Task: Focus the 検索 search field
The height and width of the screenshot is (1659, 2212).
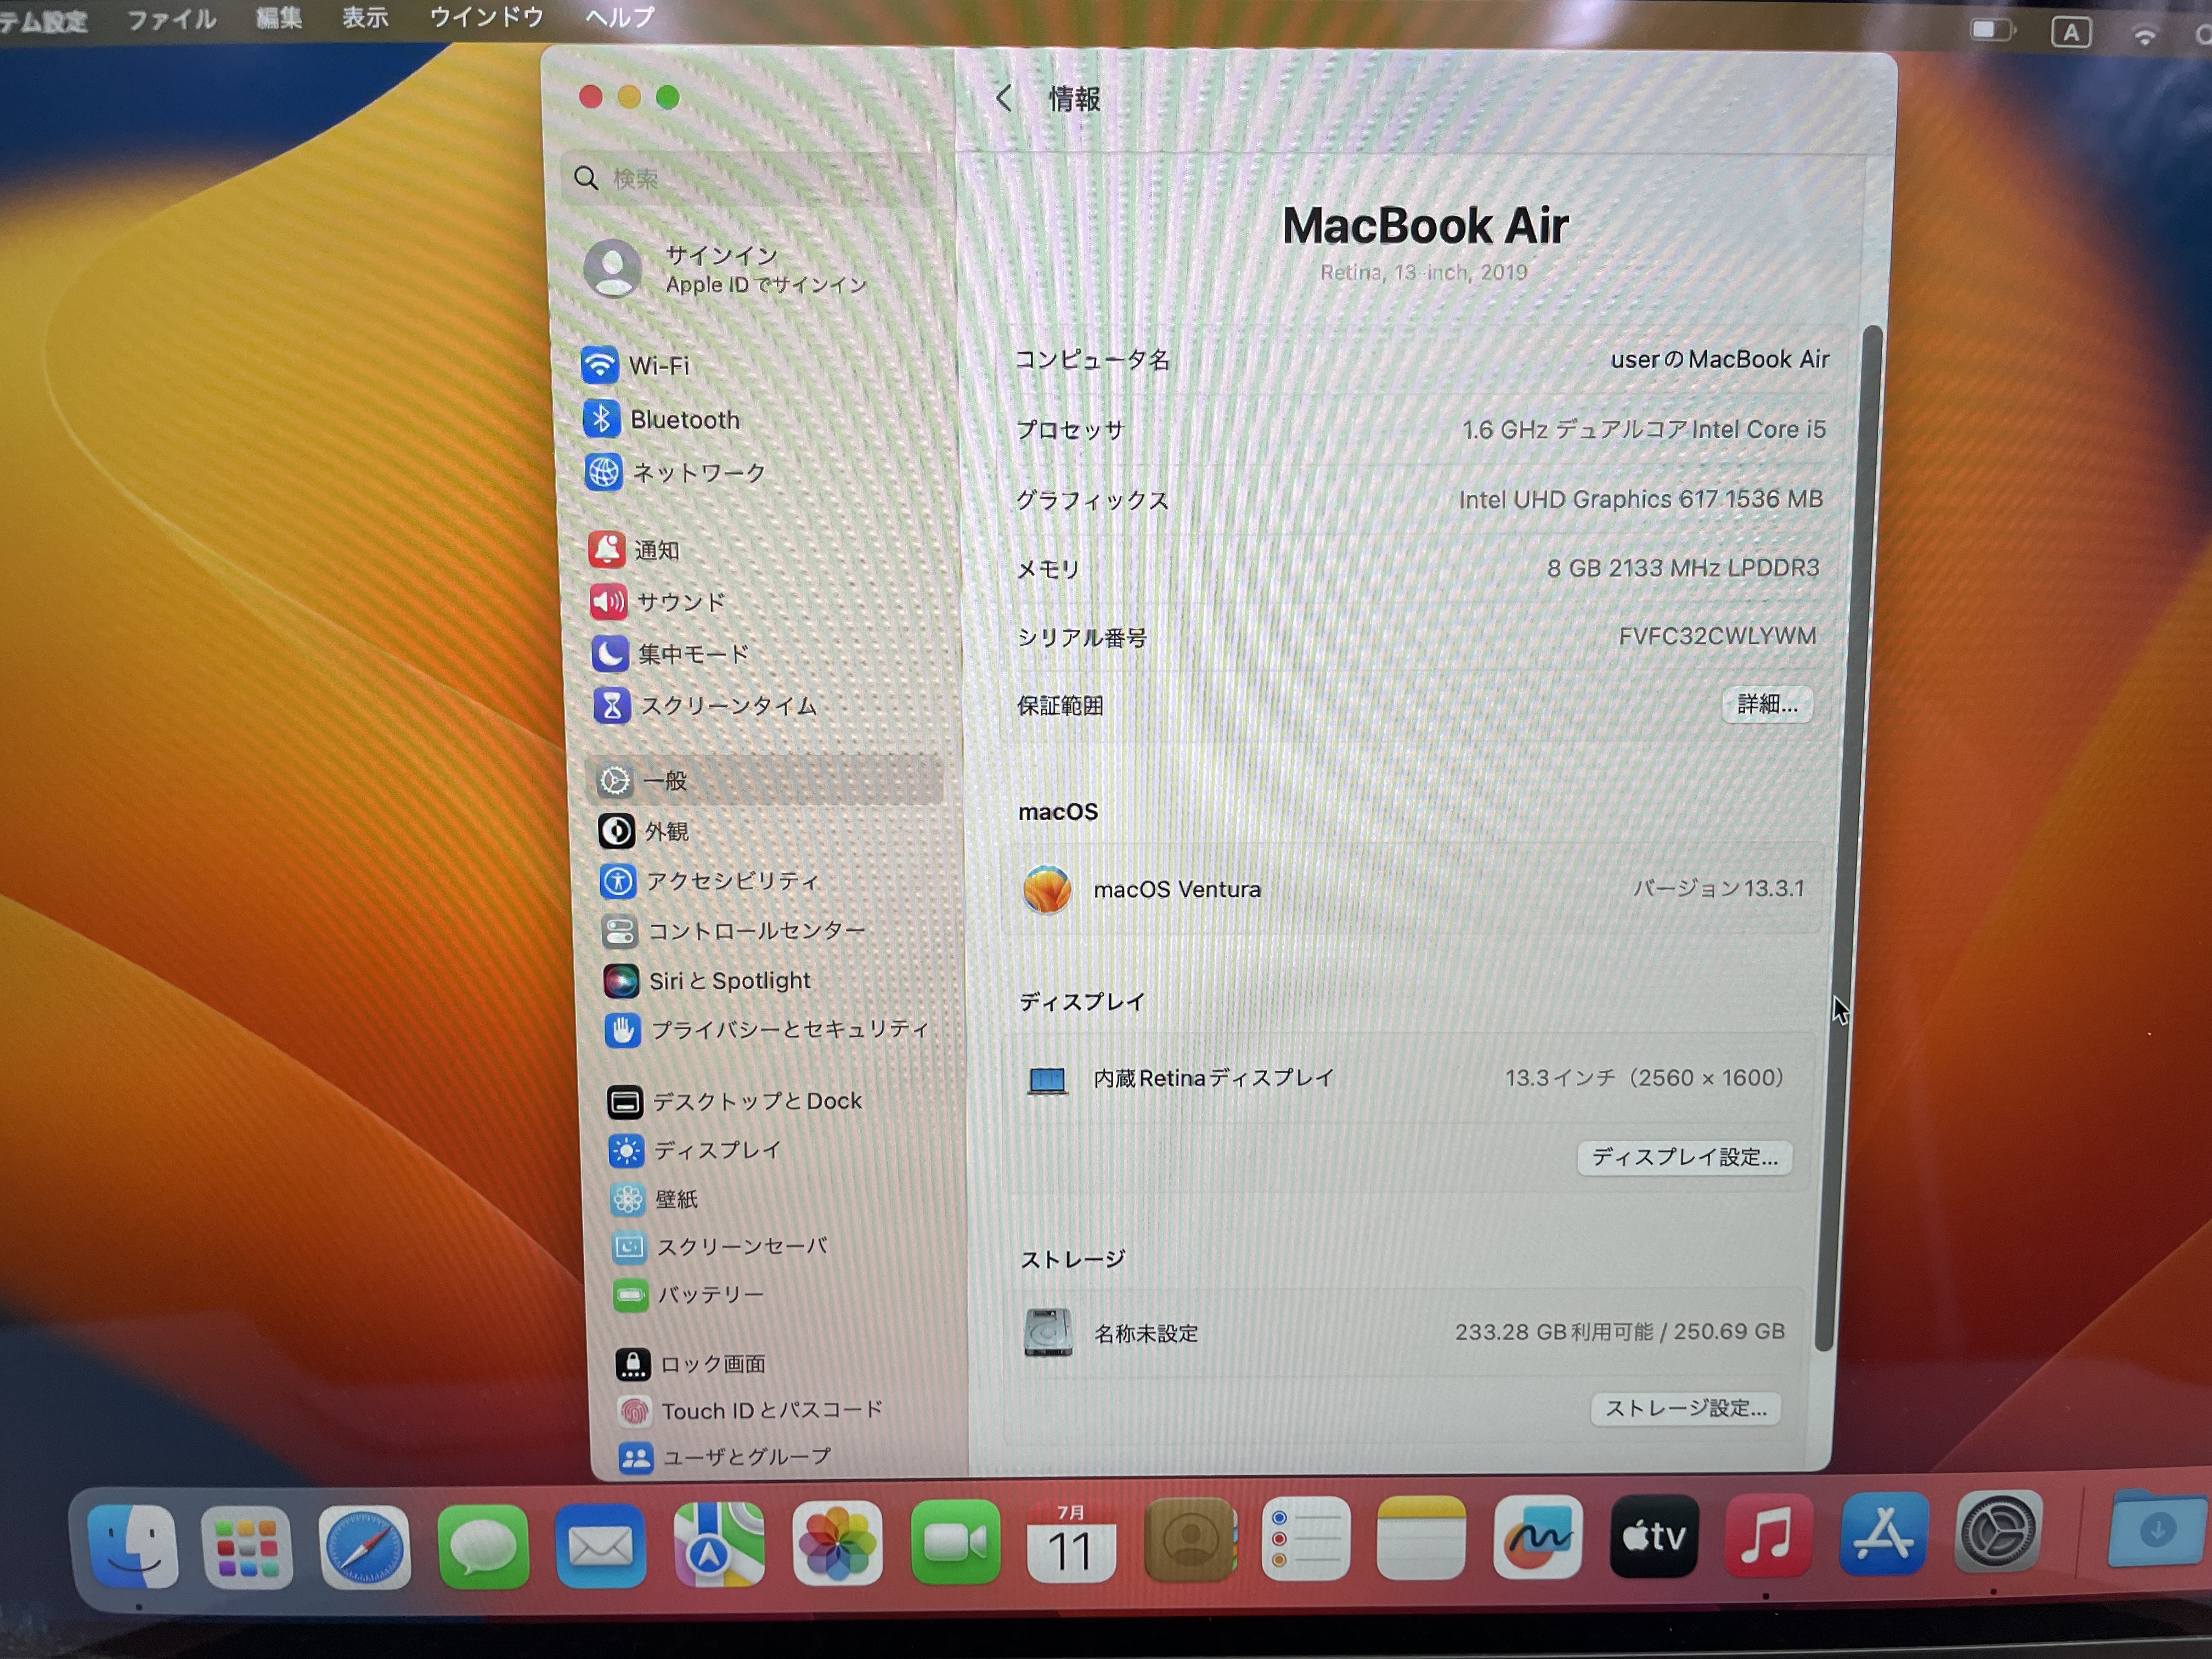Action: (x=748, y=179)
